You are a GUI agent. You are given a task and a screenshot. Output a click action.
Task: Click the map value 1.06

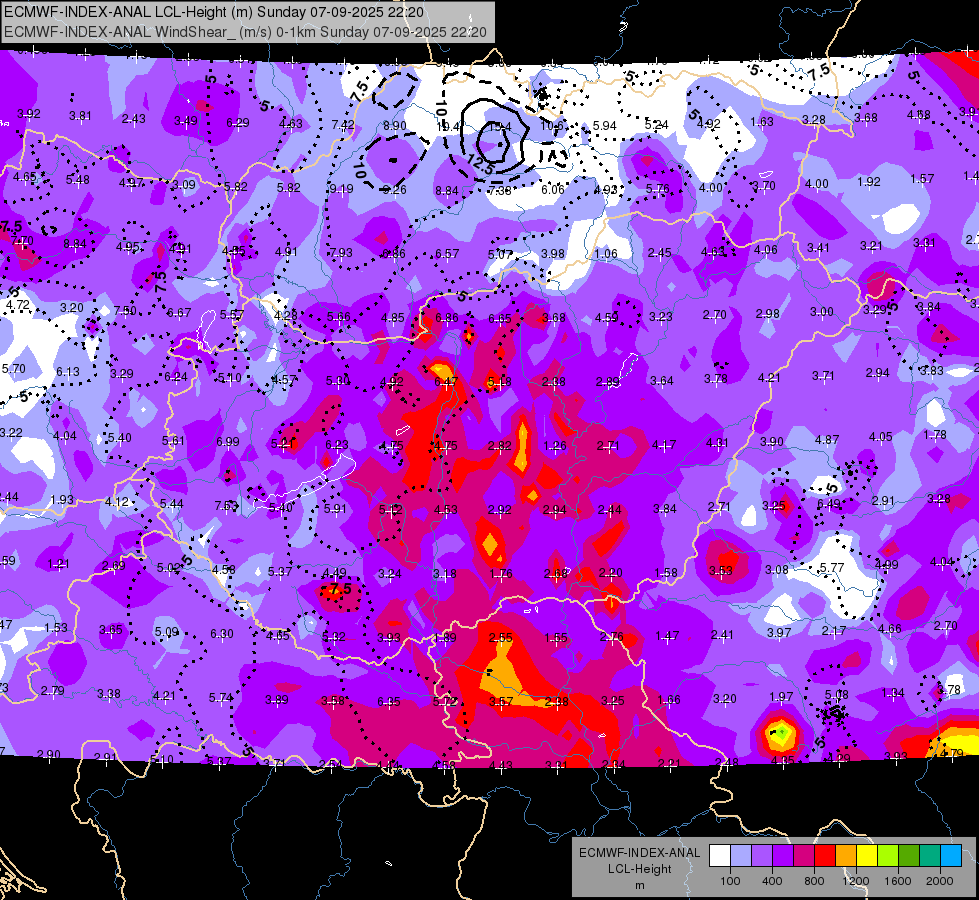point(606,254)
